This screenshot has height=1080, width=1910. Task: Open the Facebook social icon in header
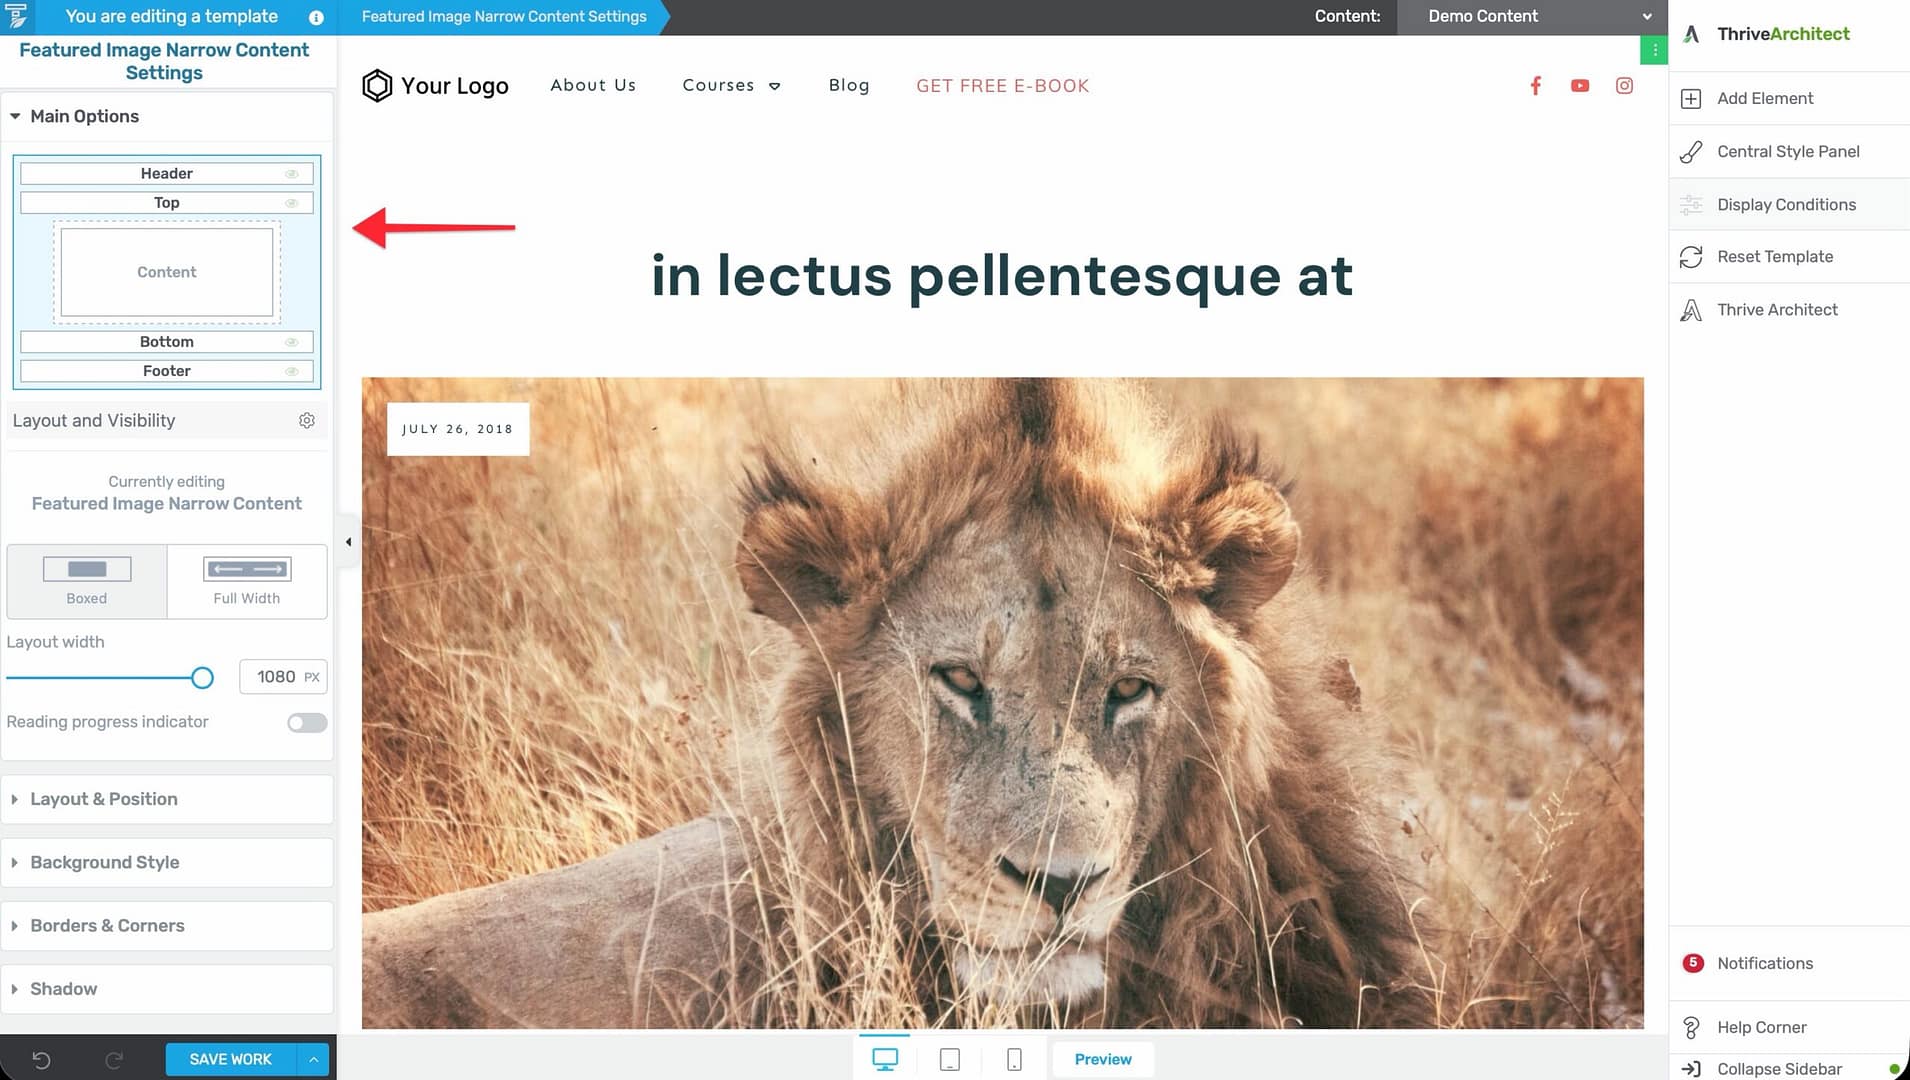1535,86
